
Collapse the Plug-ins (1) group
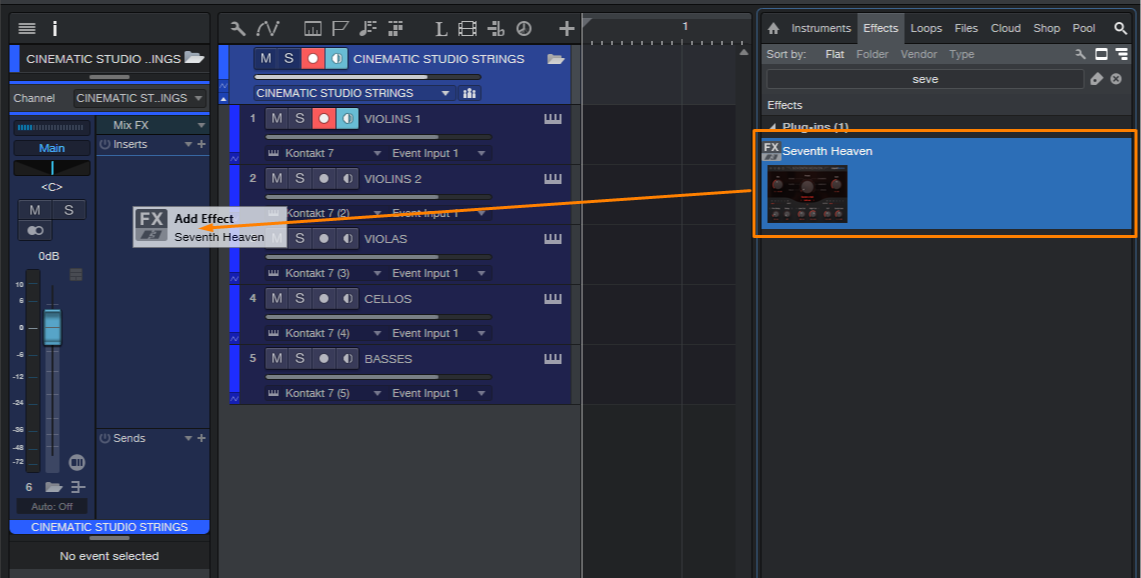tap(772, 127)
